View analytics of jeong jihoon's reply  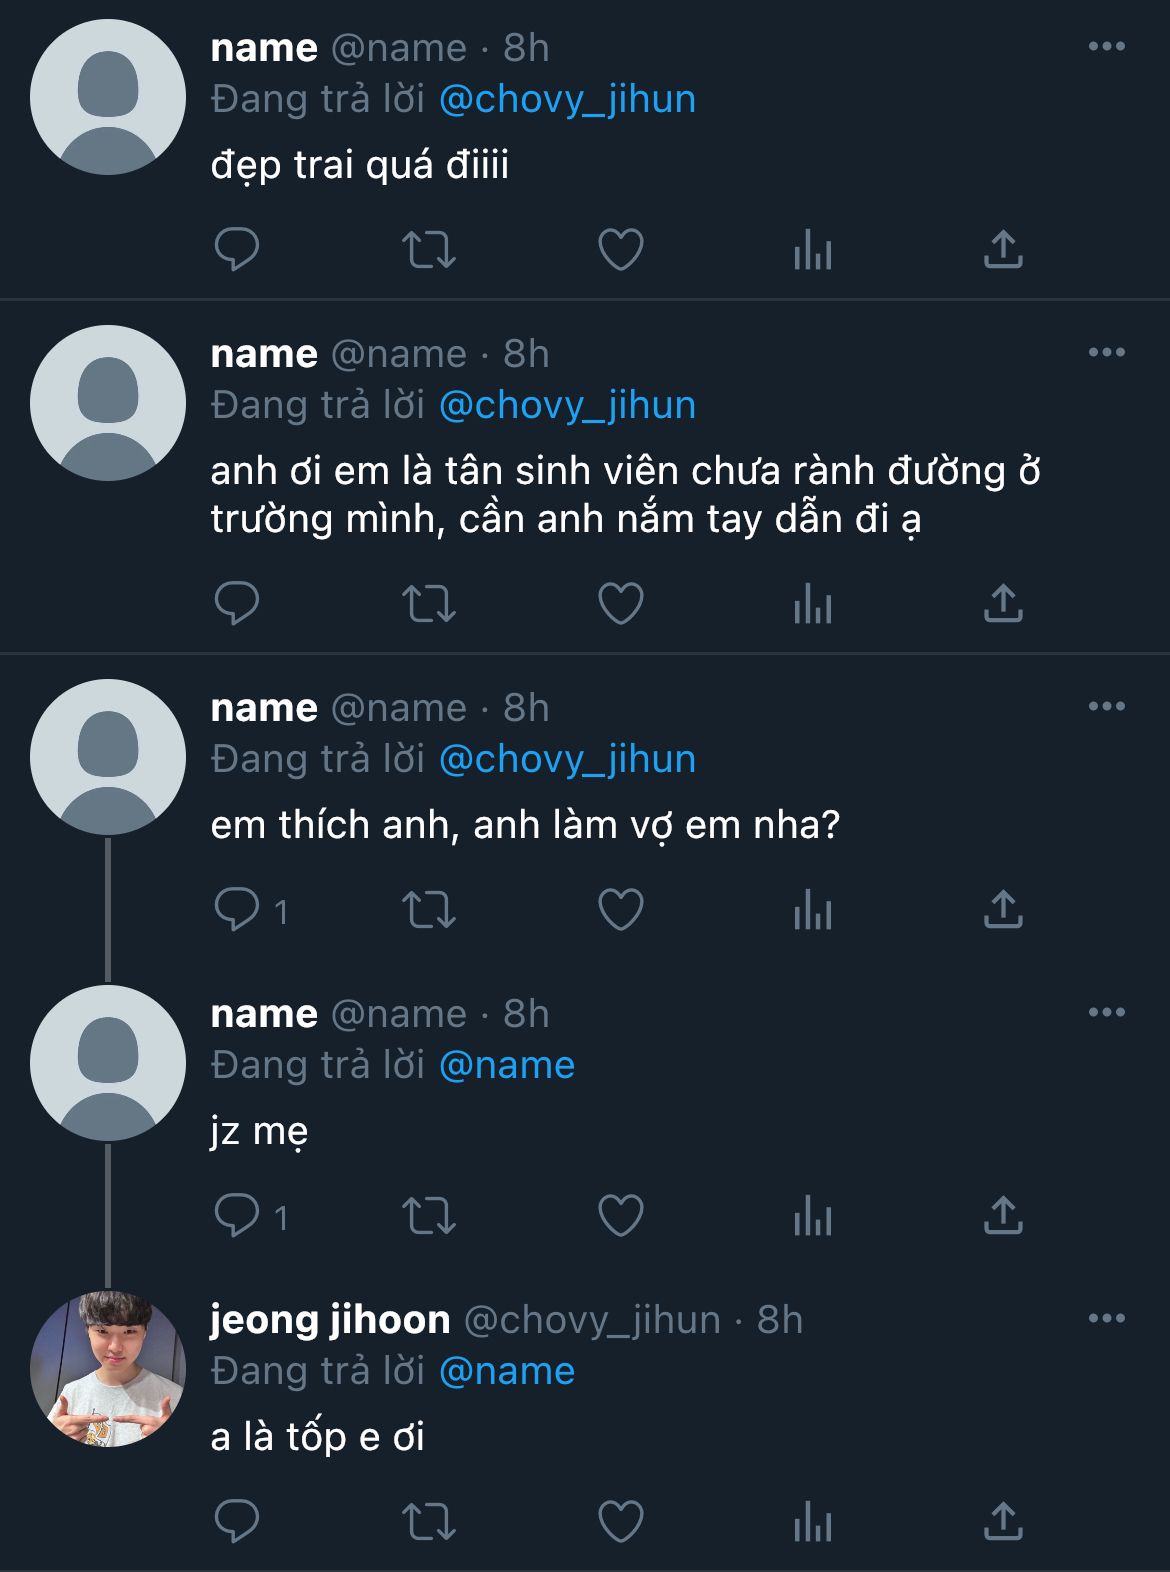pyautogui.click(x=812, y=1521)
